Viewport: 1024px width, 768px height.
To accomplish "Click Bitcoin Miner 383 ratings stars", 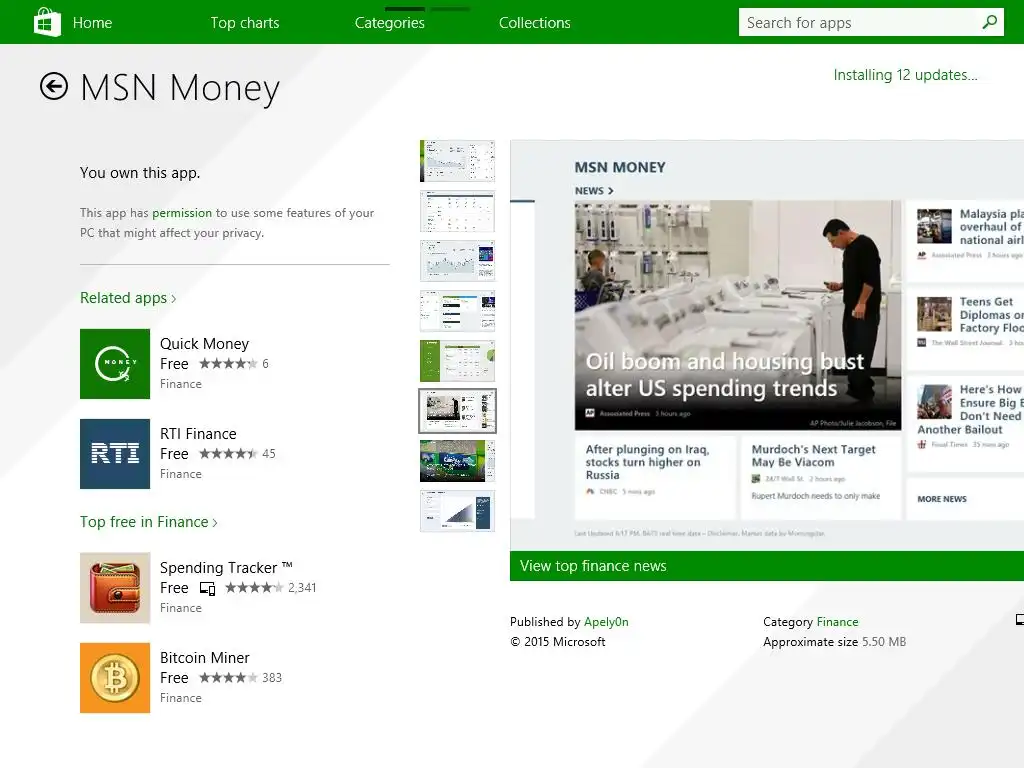I will click(228, 678).
